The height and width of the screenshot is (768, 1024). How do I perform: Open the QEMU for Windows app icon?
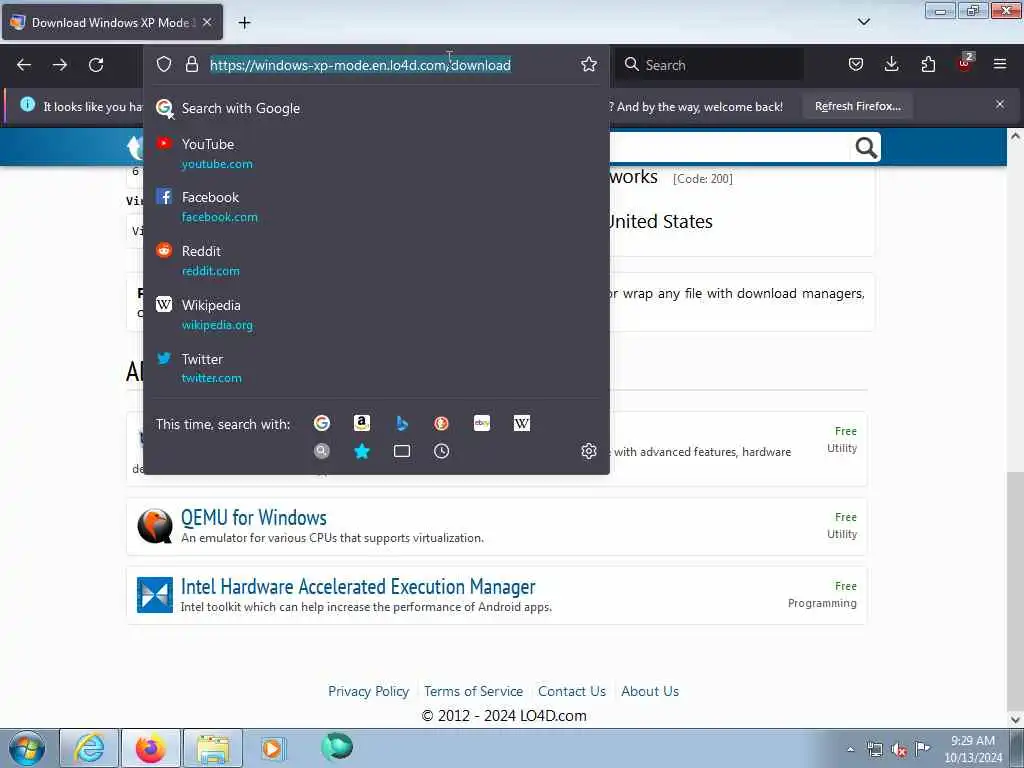pyautogui.click(x=155, y=526)
